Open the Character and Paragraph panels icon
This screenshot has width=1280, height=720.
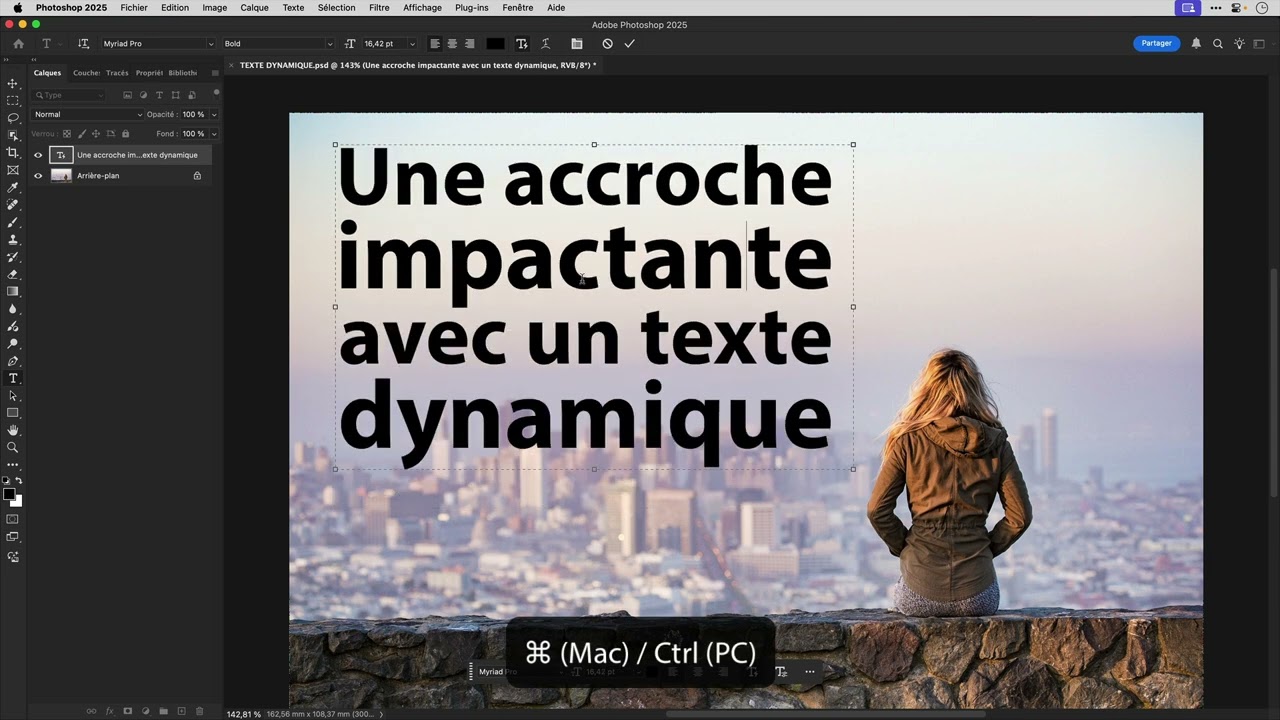click(x=577, y=44)
